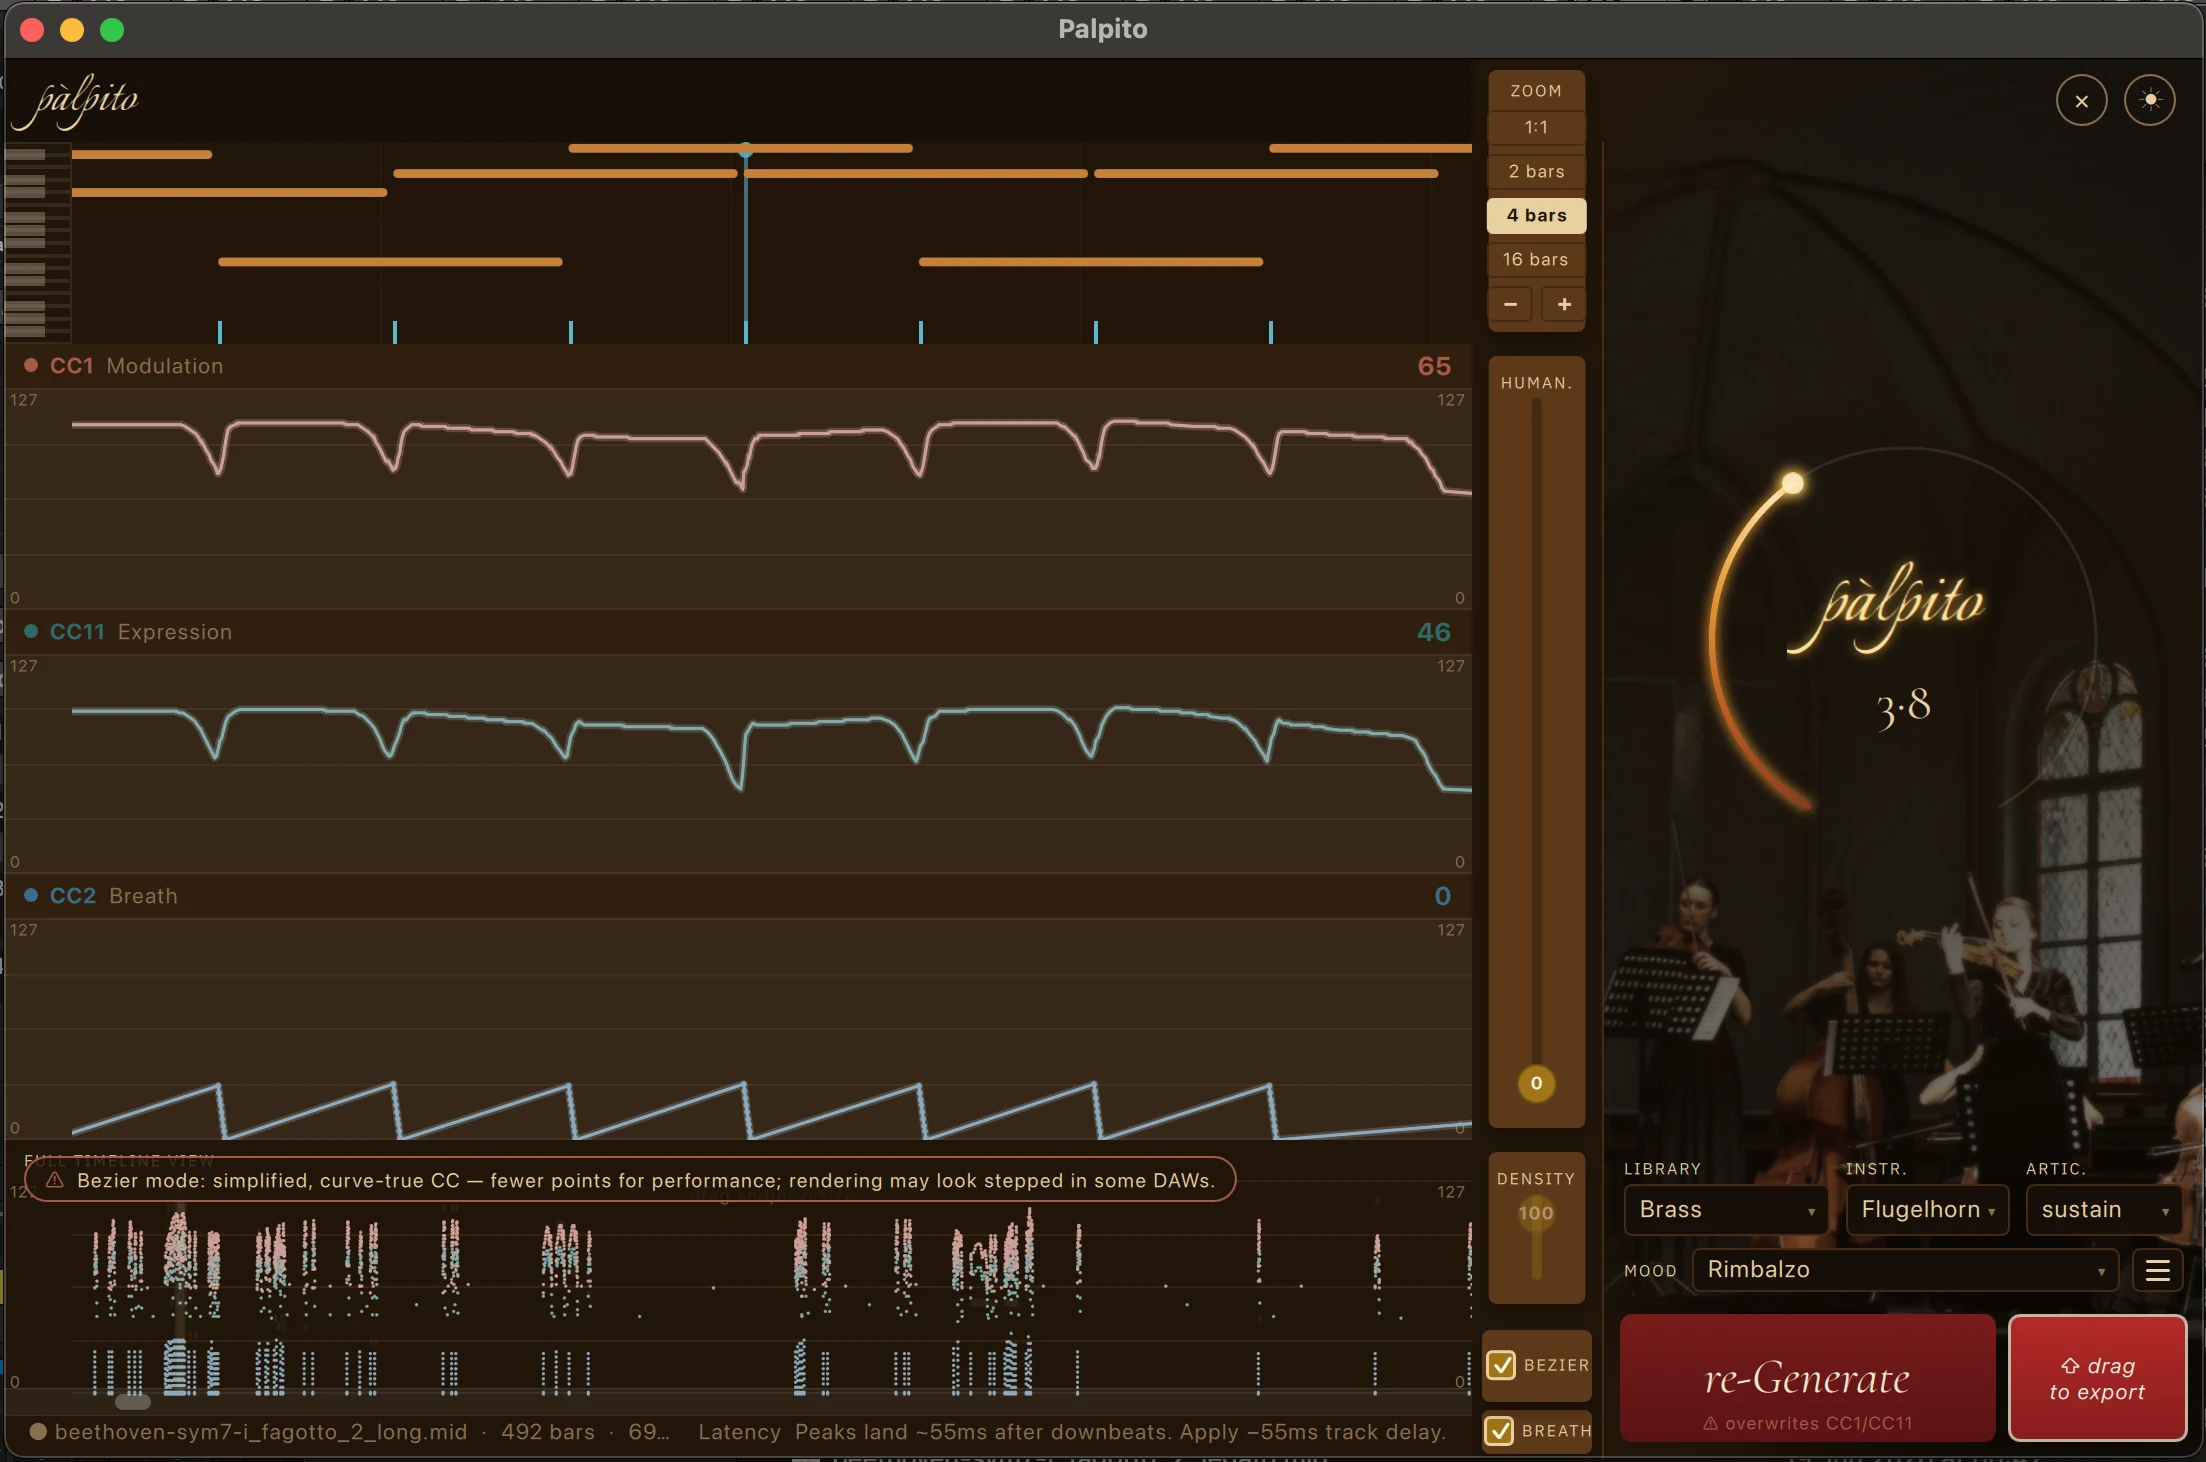Image resolution: width=2206 pixels, height=1462 pixels.
Task: Toggle the BREATH checkbox
Action: coord(1499,1431)
